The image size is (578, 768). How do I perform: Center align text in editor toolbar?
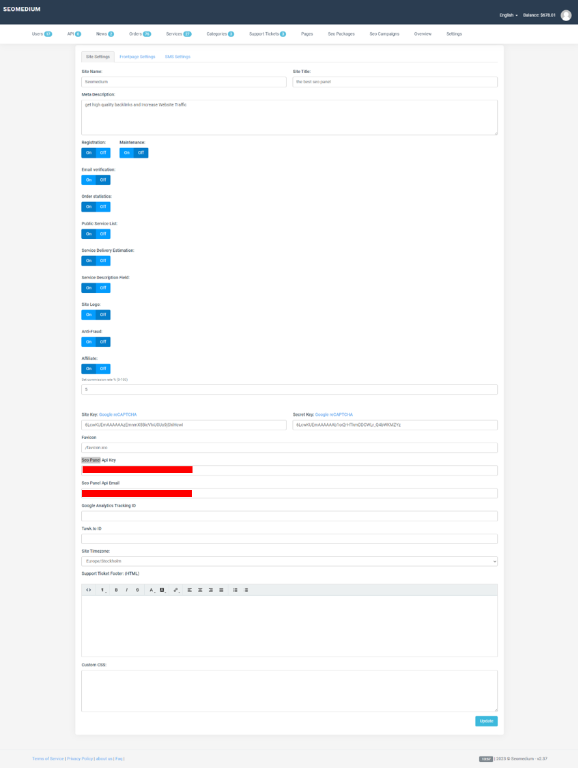[200, 590]
